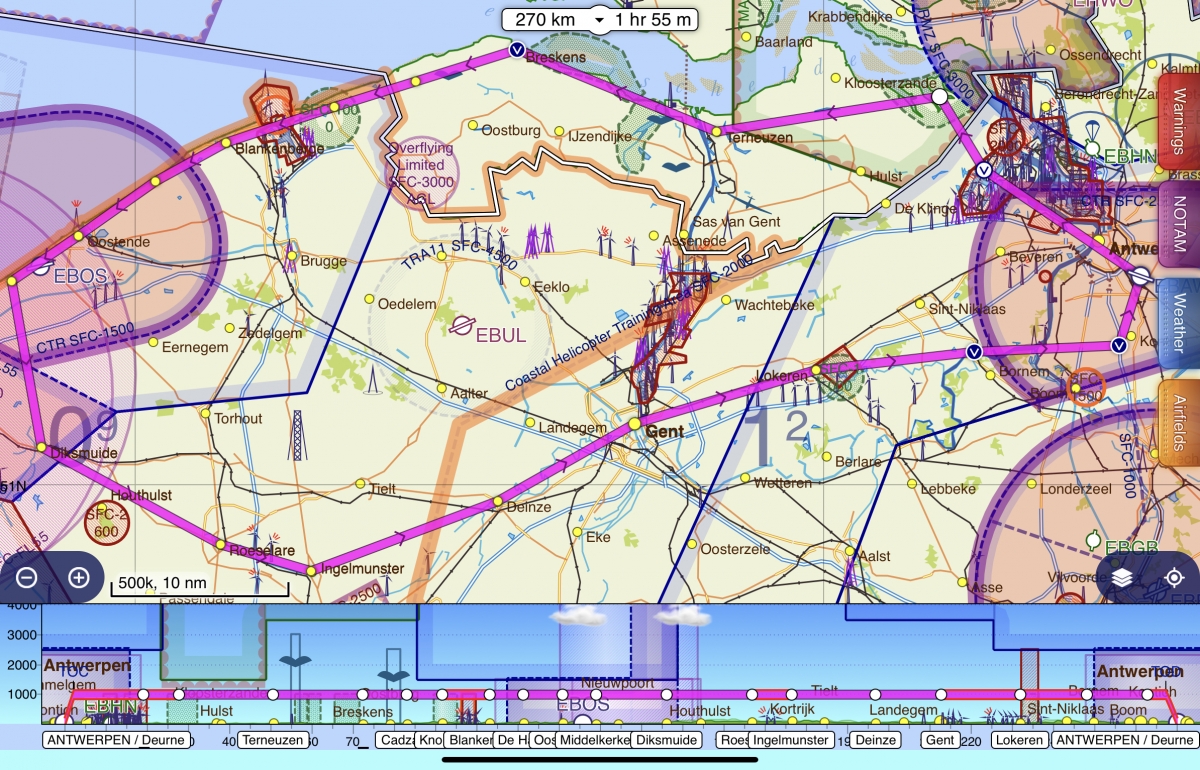Viewport: 1200px width, 770px height.
Task: Tap the EBUL airfield symbol
Action: [461, 325]
